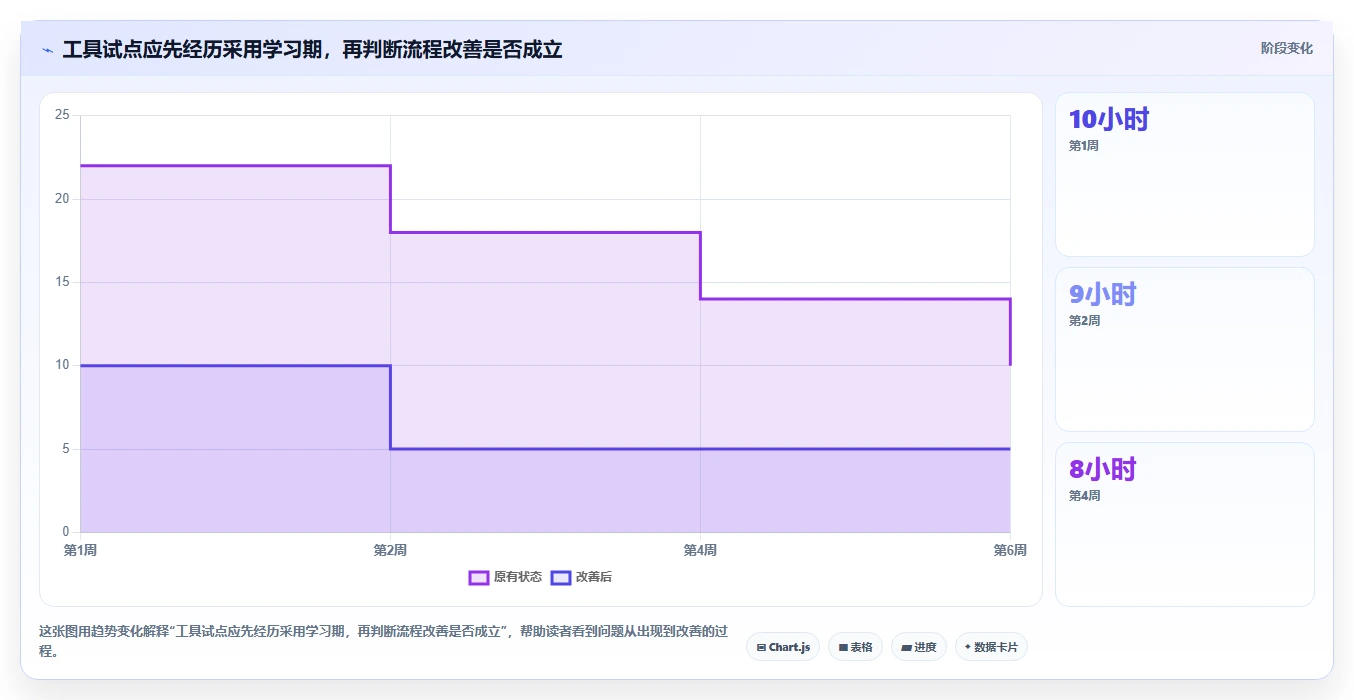The image size is (1354, 700).
Task: Select the Chart.js tag
Action: click(x=783, y=647)
